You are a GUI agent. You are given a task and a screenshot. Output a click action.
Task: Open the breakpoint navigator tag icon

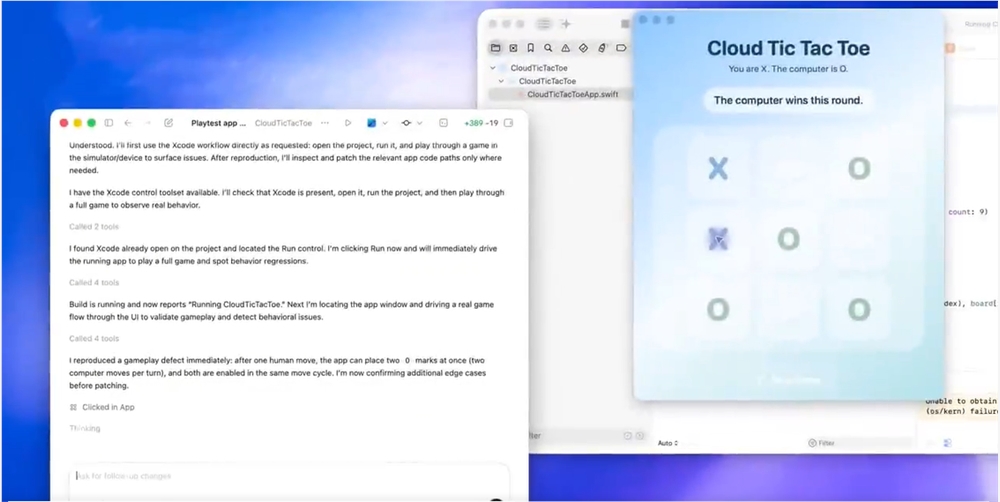[x=619, y=47]
